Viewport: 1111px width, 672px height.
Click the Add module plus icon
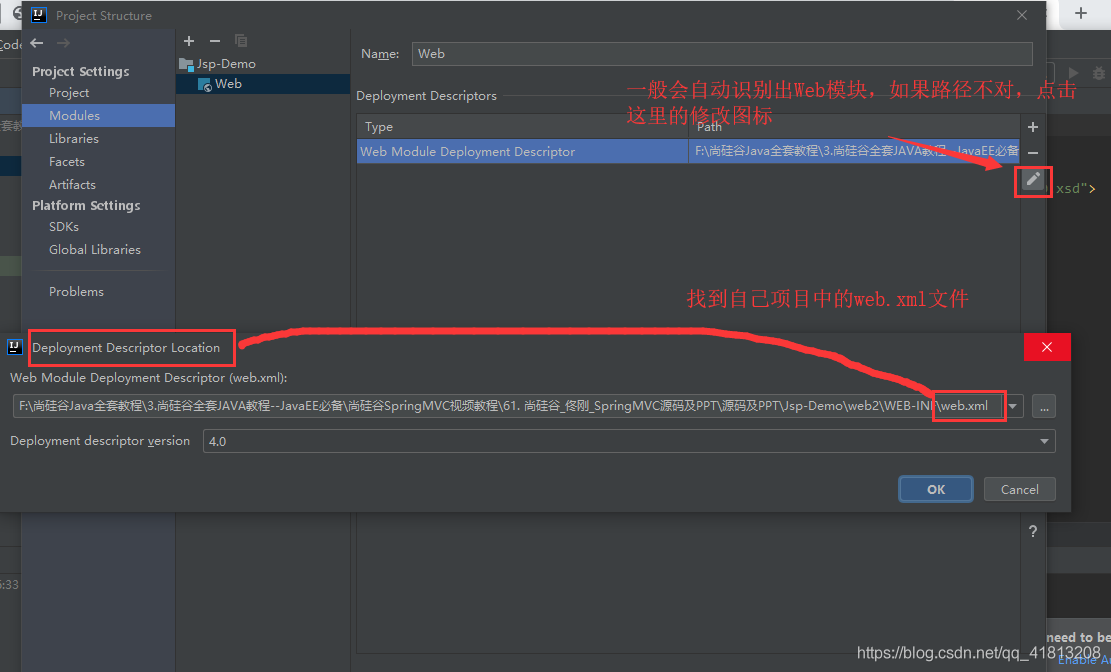click(189, 41)
